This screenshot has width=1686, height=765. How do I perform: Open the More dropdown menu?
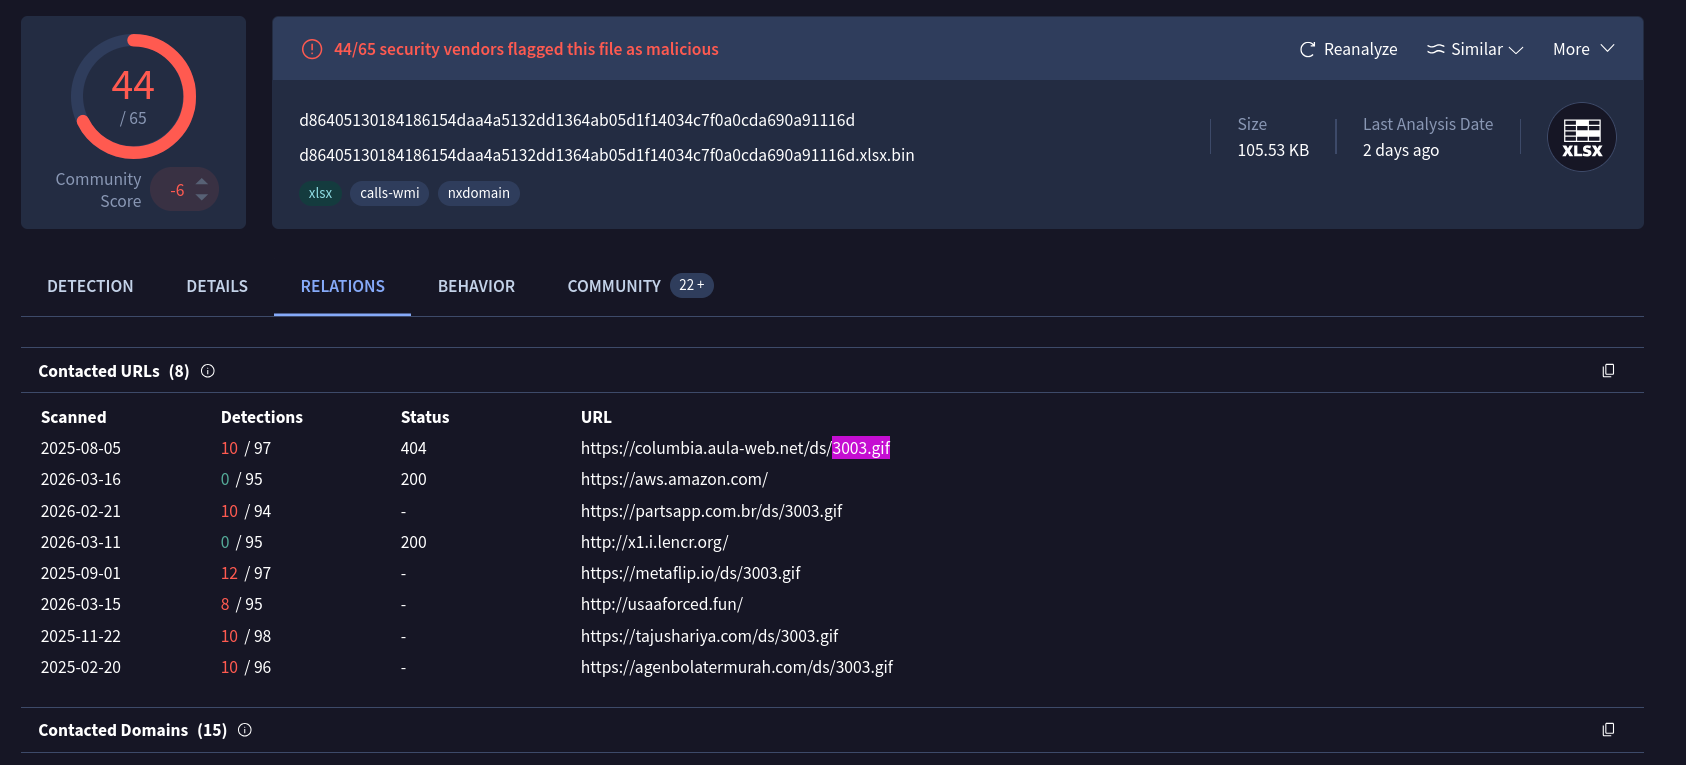tap(1583, 50)
